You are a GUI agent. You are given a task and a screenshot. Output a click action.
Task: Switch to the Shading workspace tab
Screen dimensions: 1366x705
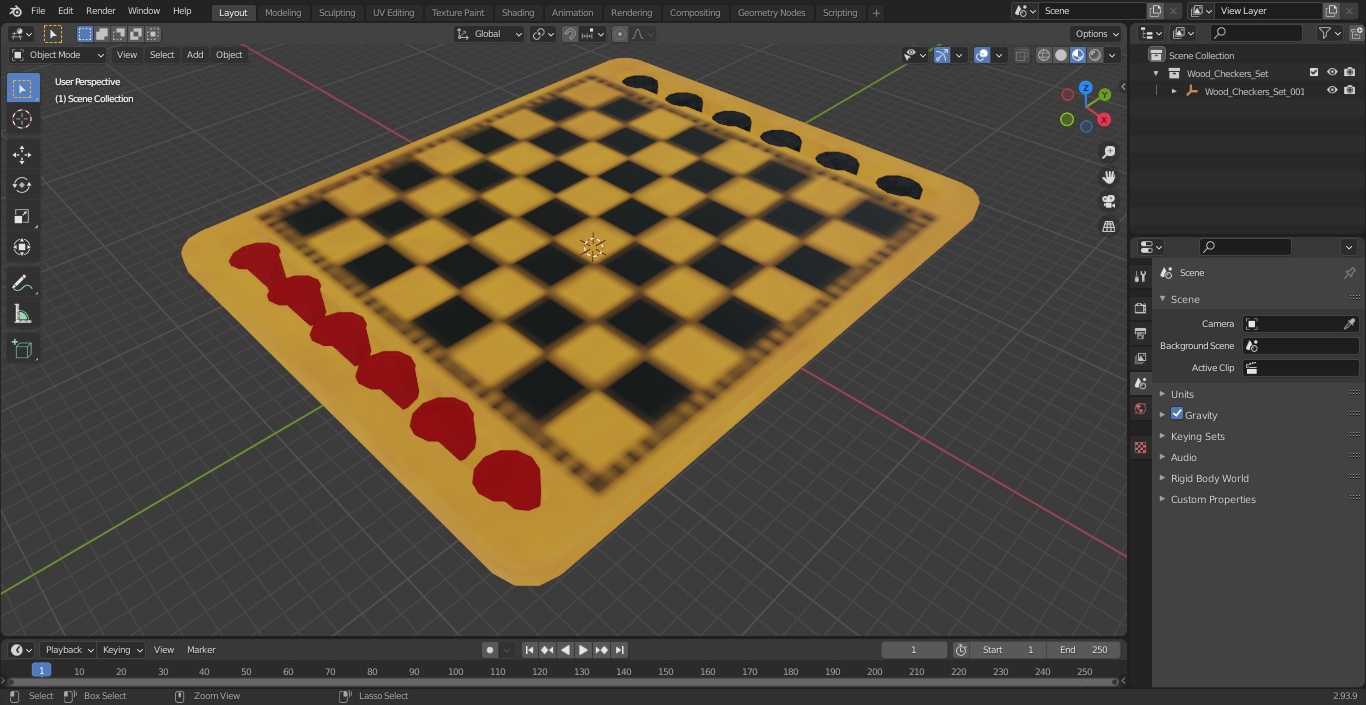[518, 13]
